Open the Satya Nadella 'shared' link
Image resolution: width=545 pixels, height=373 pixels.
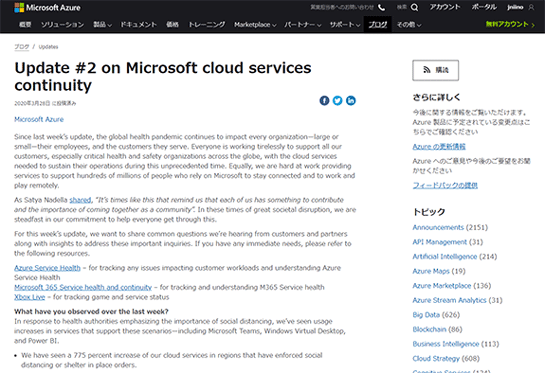pyautogui.click(x=80, y=200)
